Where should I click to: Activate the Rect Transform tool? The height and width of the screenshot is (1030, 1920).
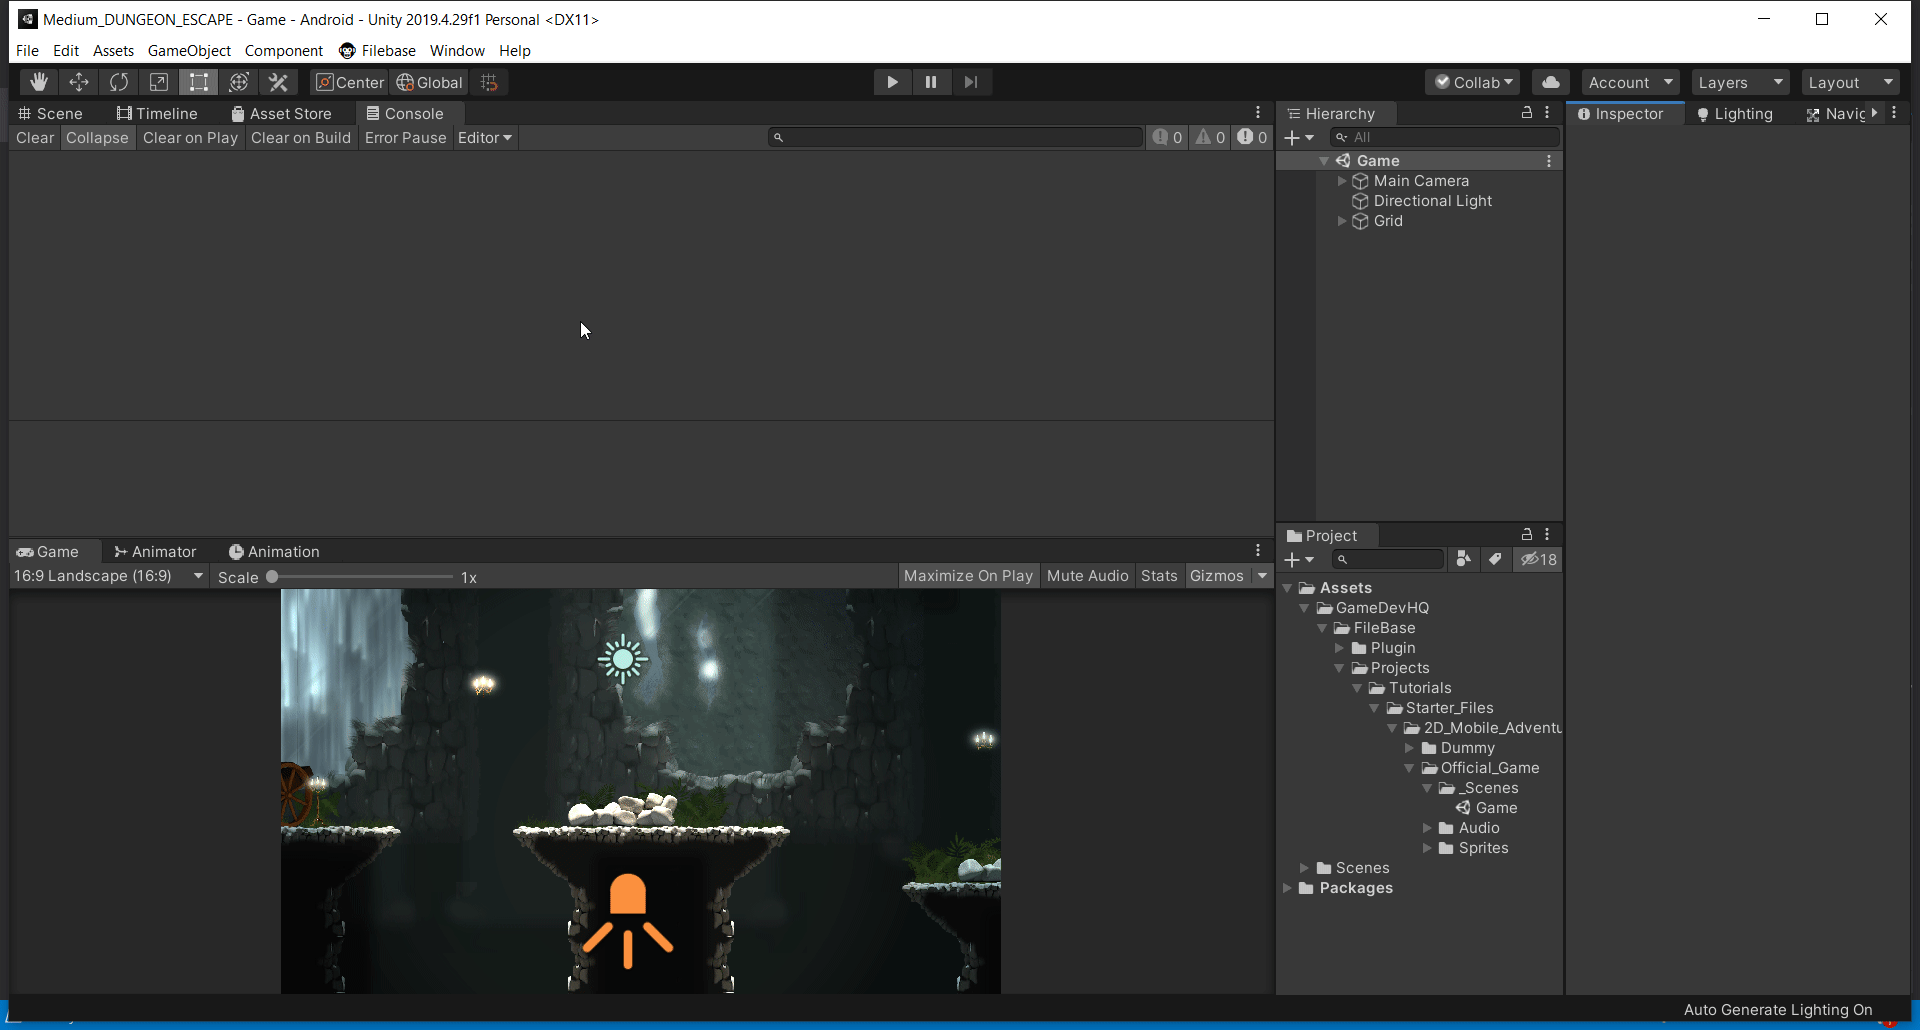pos(198,81)
